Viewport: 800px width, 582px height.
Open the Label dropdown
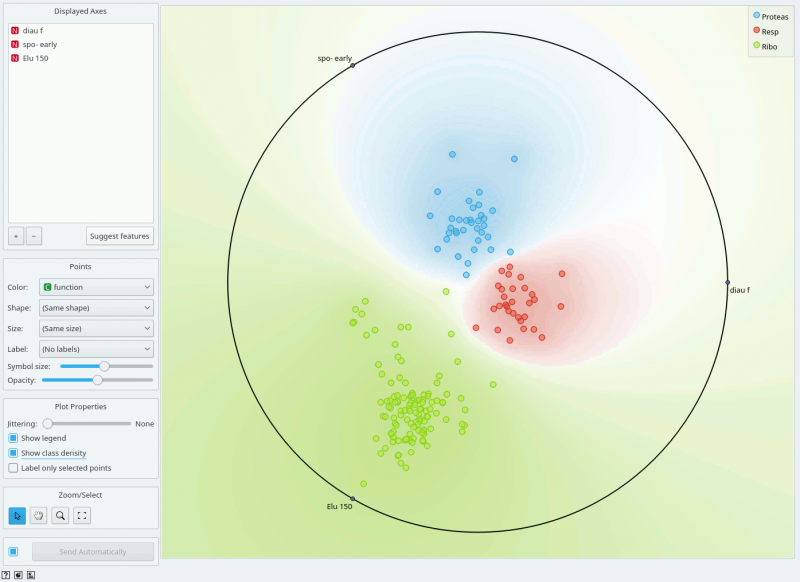[96, 348]
